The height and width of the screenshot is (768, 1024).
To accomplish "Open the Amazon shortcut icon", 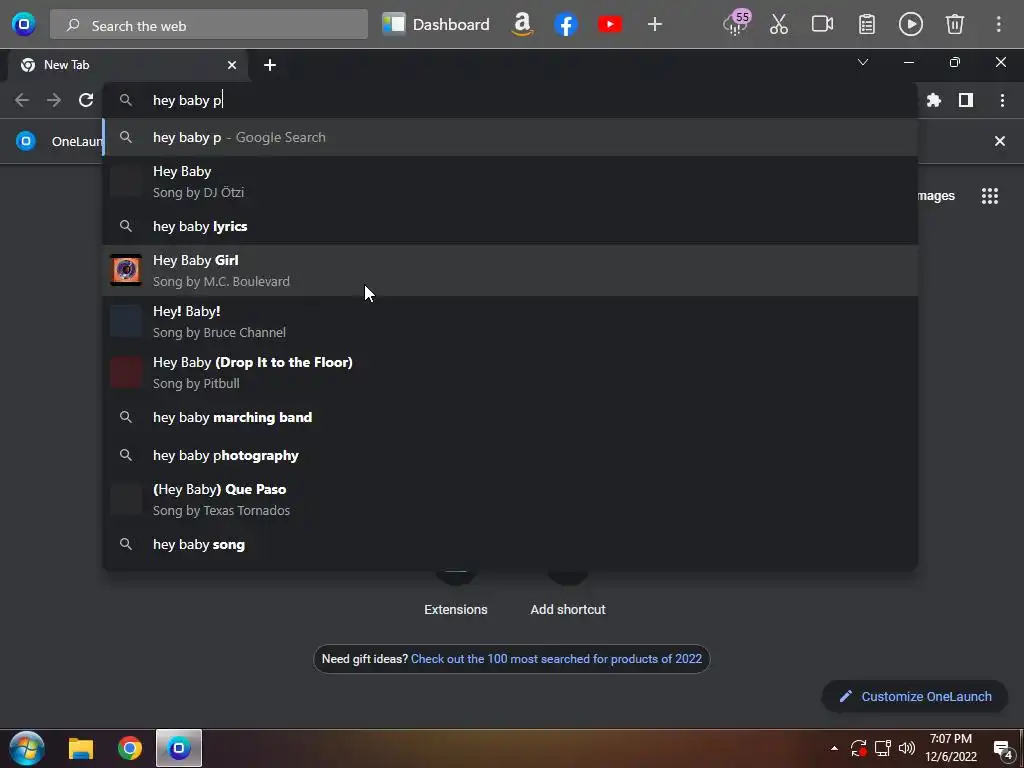I will coord(522,25).
